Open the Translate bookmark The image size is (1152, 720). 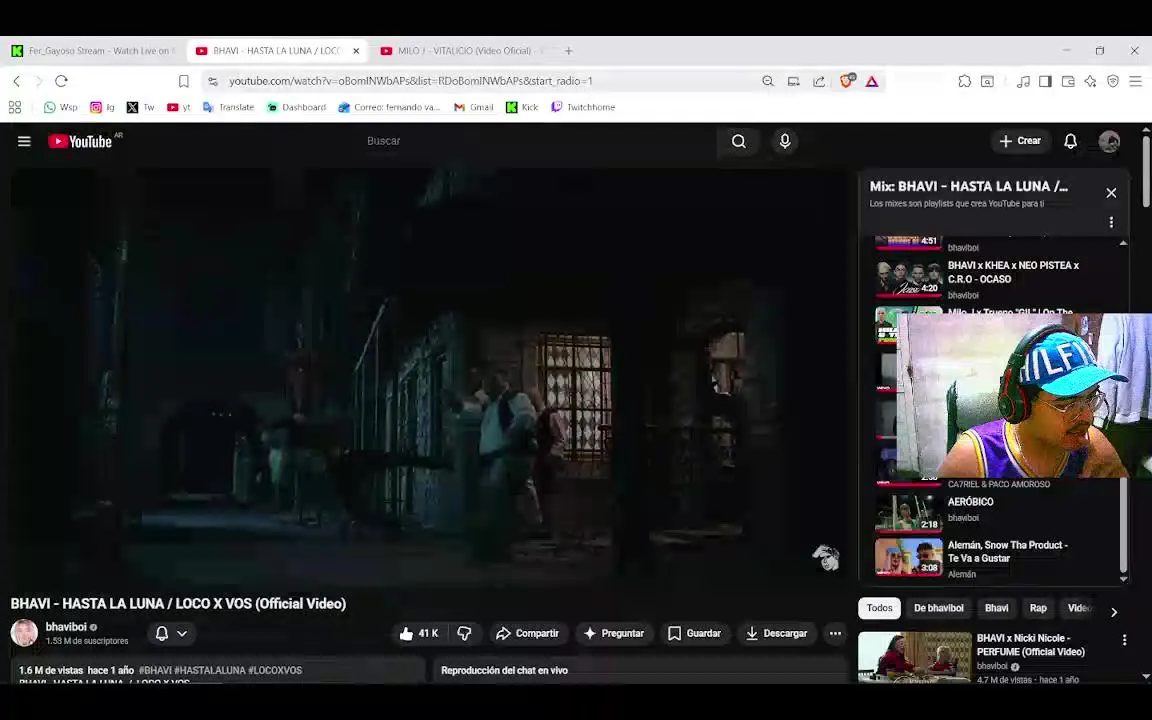pyautogui.click(x=228, y=107)
